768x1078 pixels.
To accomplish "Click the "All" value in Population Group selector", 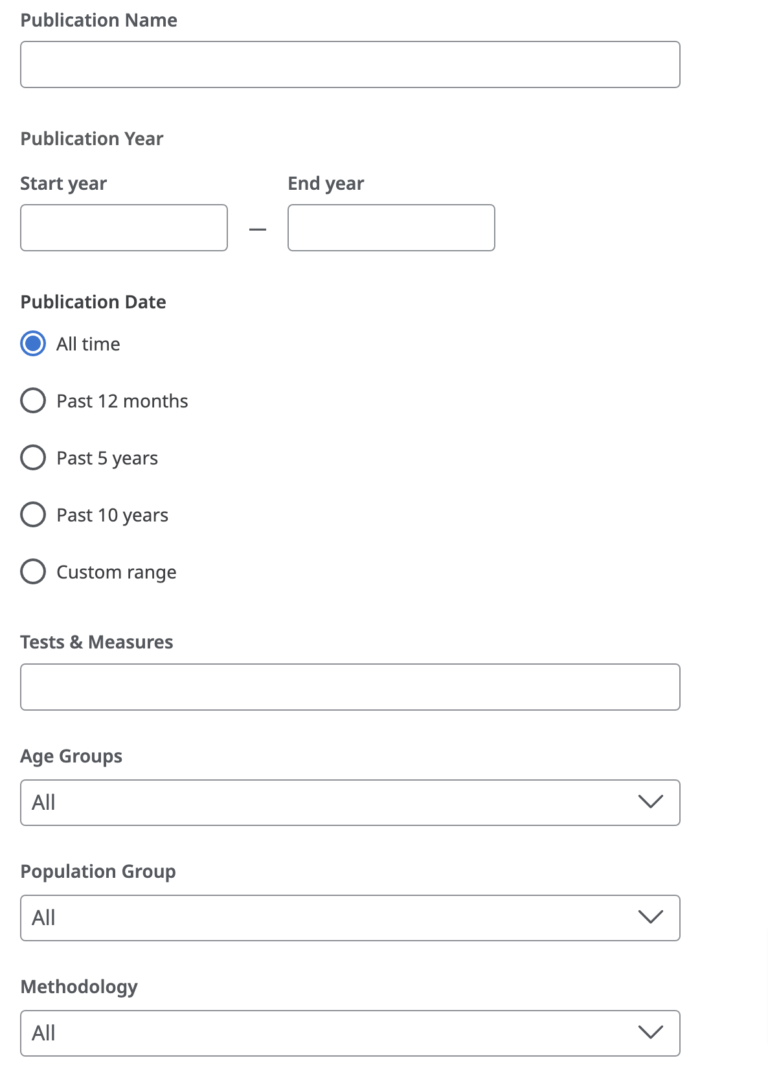I will [44, 917].
